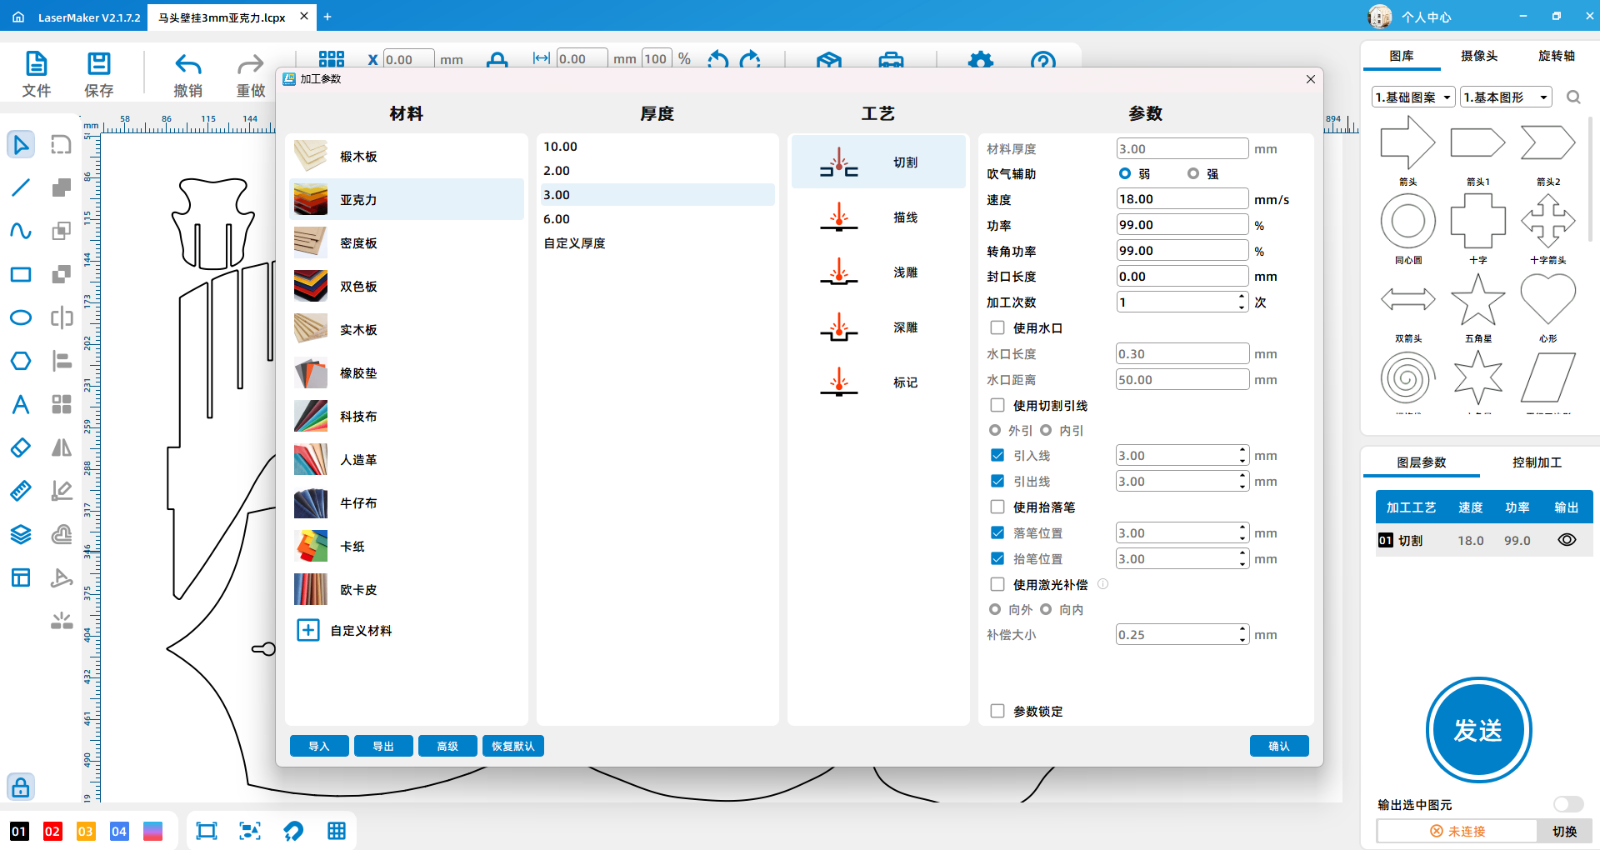The width and height of the screenshot is (1600, 850).
Task: Click the 补偿大小 value stepper
Action: [x=1243, y=634]
